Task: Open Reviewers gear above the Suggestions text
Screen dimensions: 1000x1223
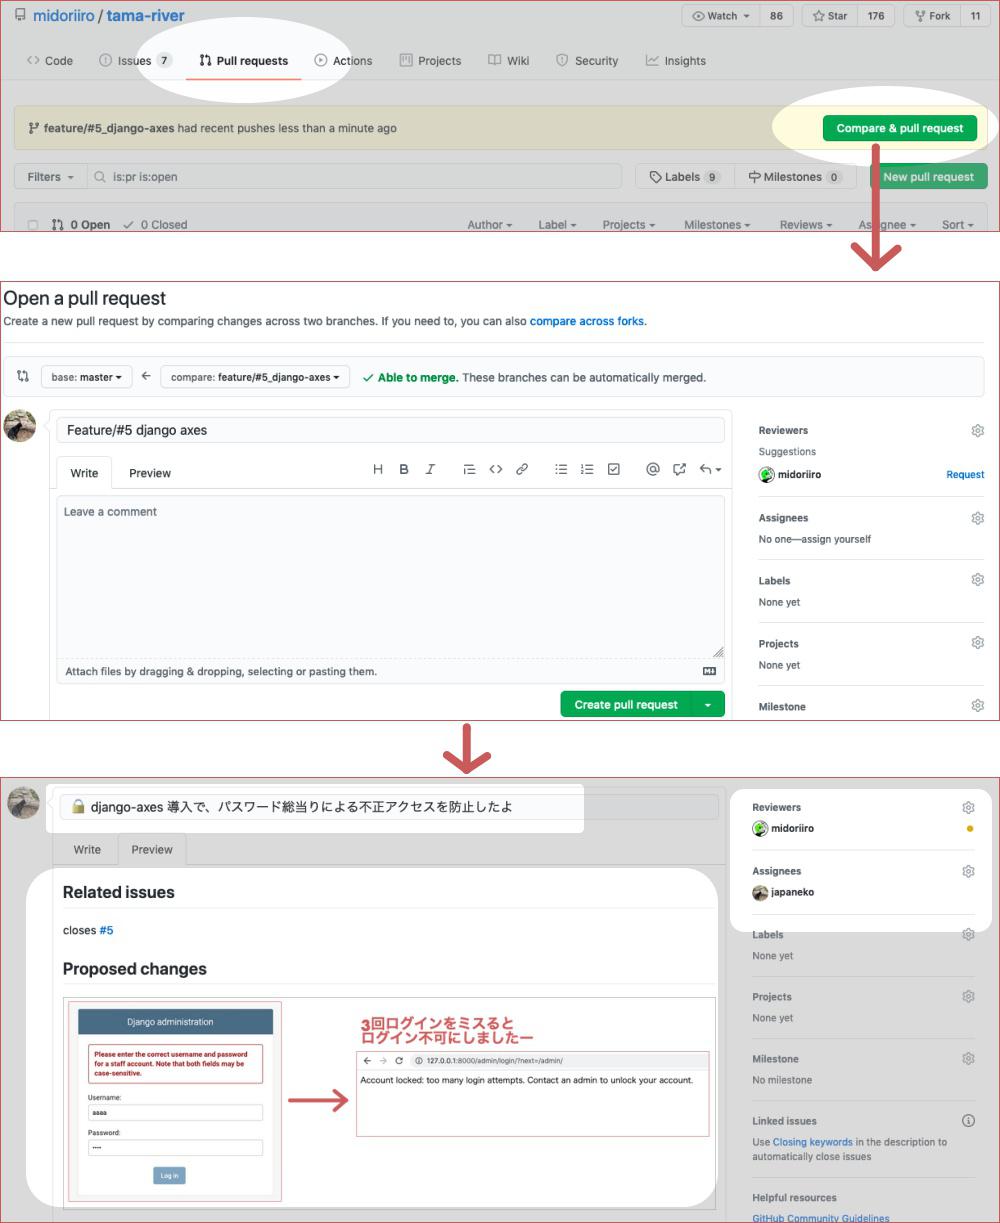Action: [978, 430]
